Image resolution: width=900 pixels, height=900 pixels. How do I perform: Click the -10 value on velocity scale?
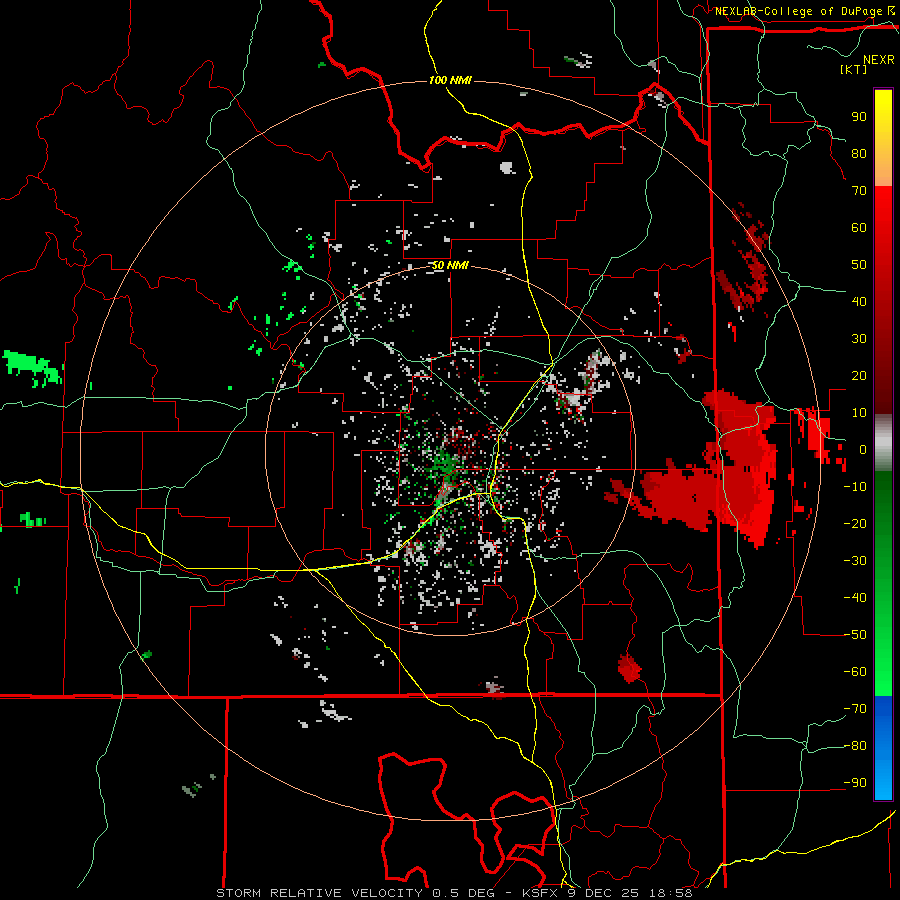coord(855,487)
